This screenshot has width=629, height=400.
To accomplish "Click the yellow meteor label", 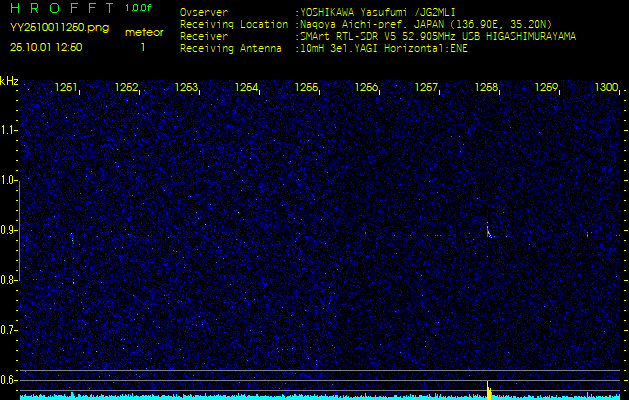I will [143, 32].
